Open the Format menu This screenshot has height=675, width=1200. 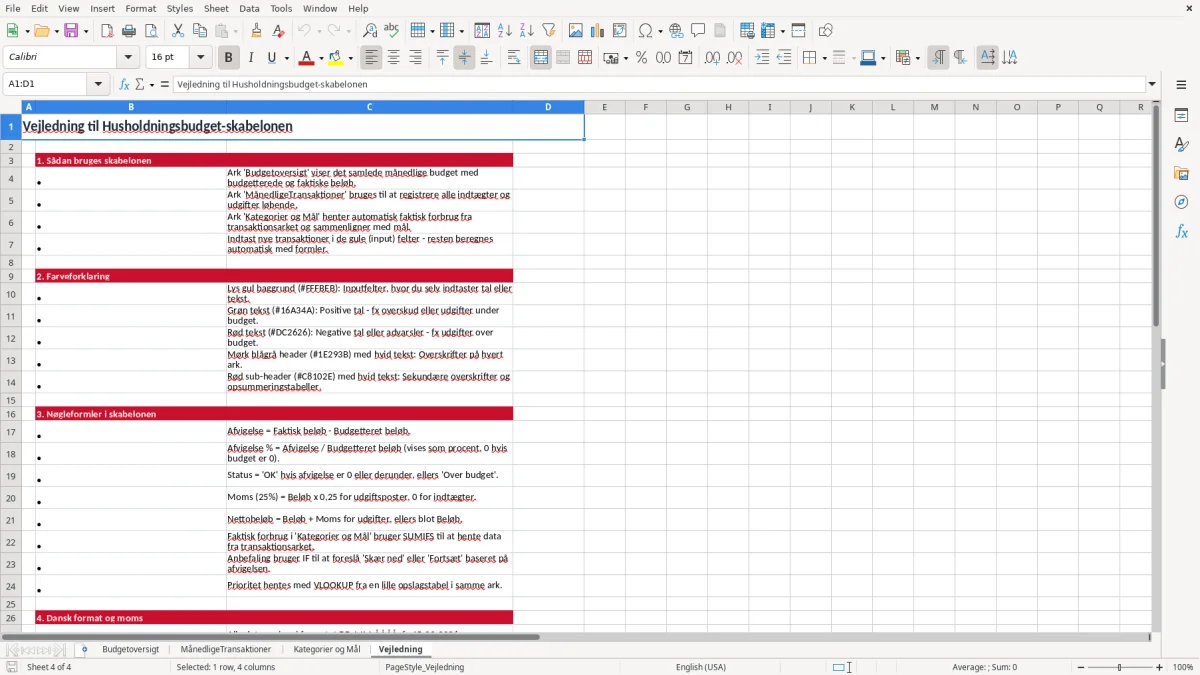point(140,8)
